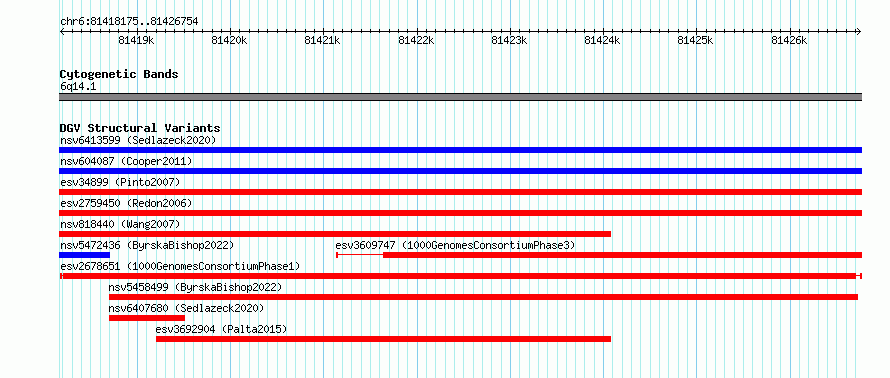Click the nsv6413599 (Sedlazeck2020) variant label
Screen dimensions: 890x378
[138, 140]
